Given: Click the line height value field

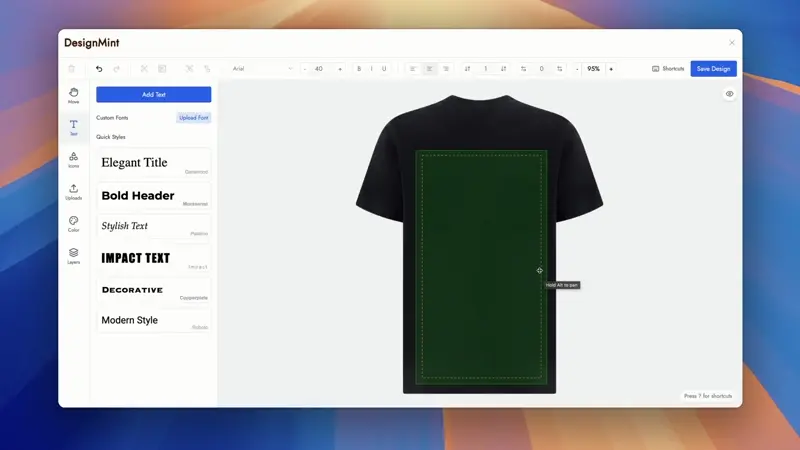Looking at the screenshot, I should pos(486,68).
